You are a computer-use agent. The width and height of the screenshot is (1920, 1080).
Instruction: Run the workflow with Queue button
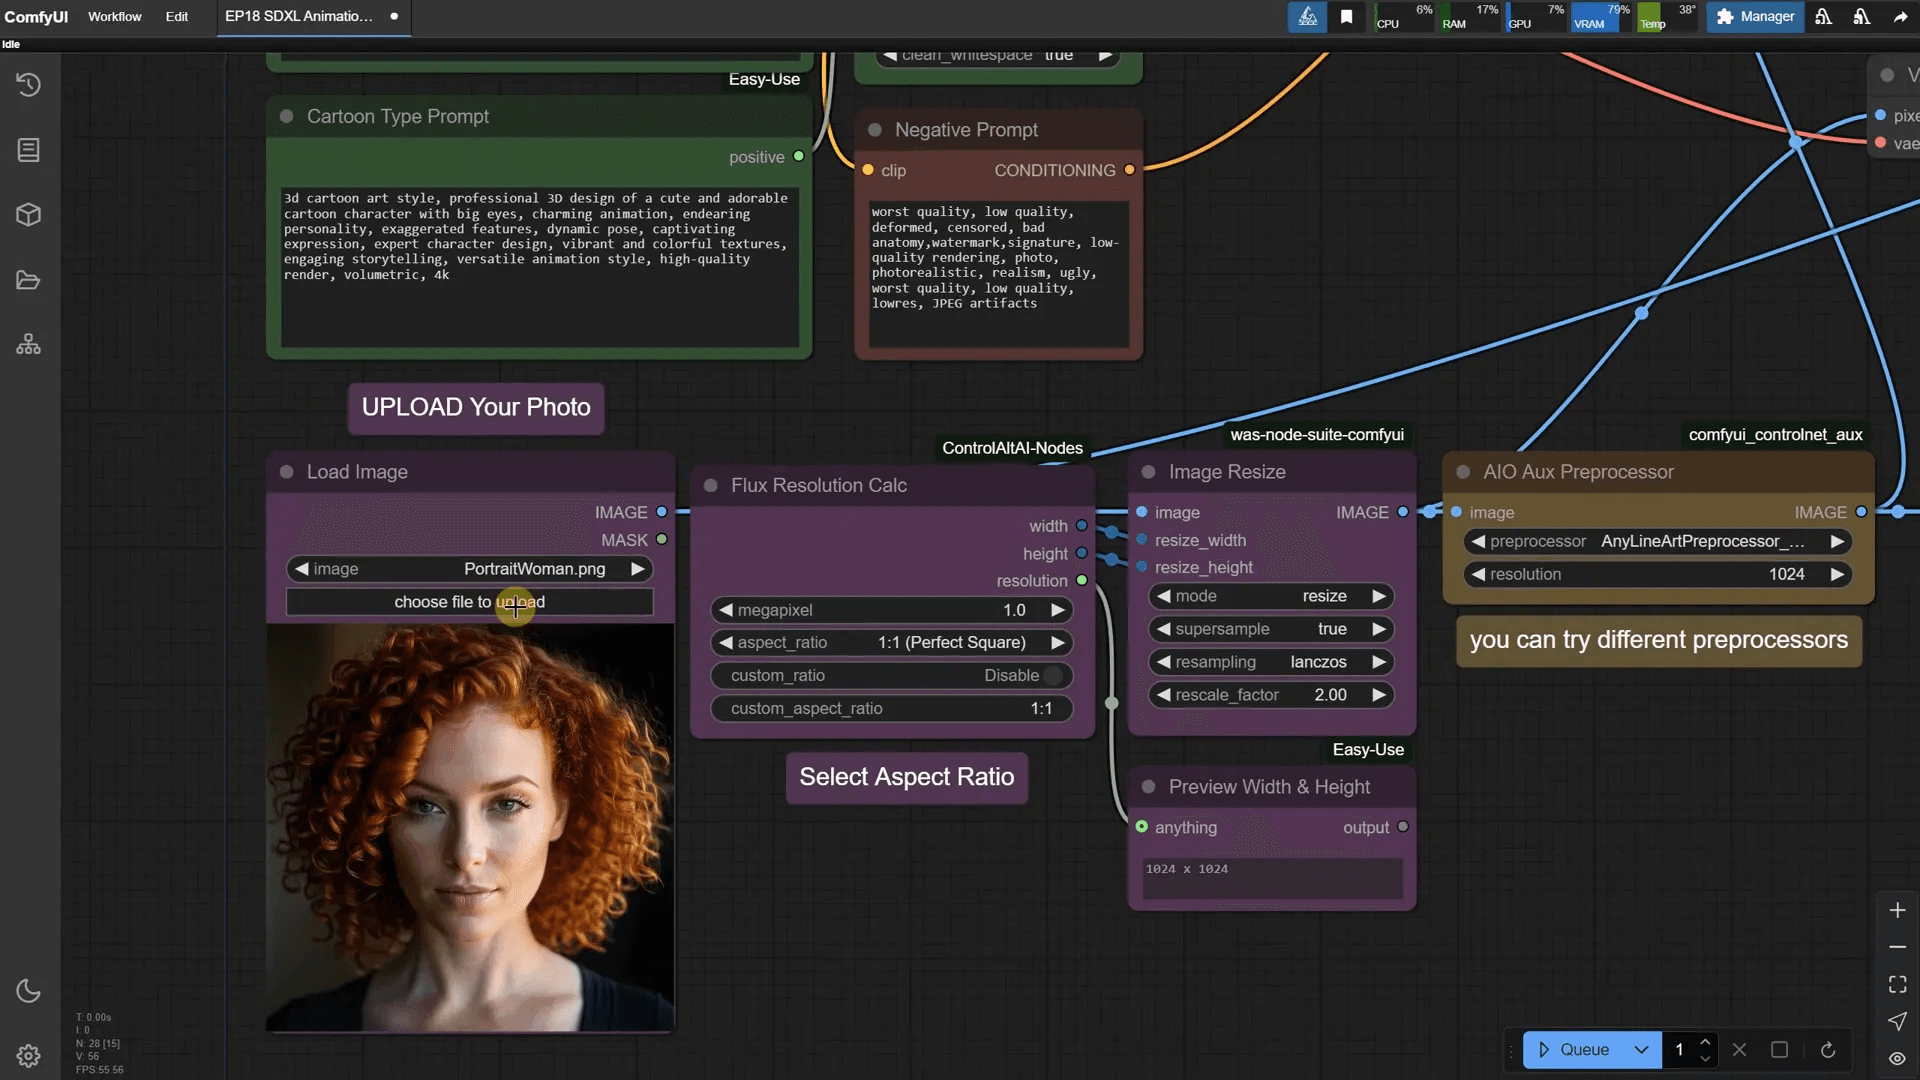tap(1573, 1050)
